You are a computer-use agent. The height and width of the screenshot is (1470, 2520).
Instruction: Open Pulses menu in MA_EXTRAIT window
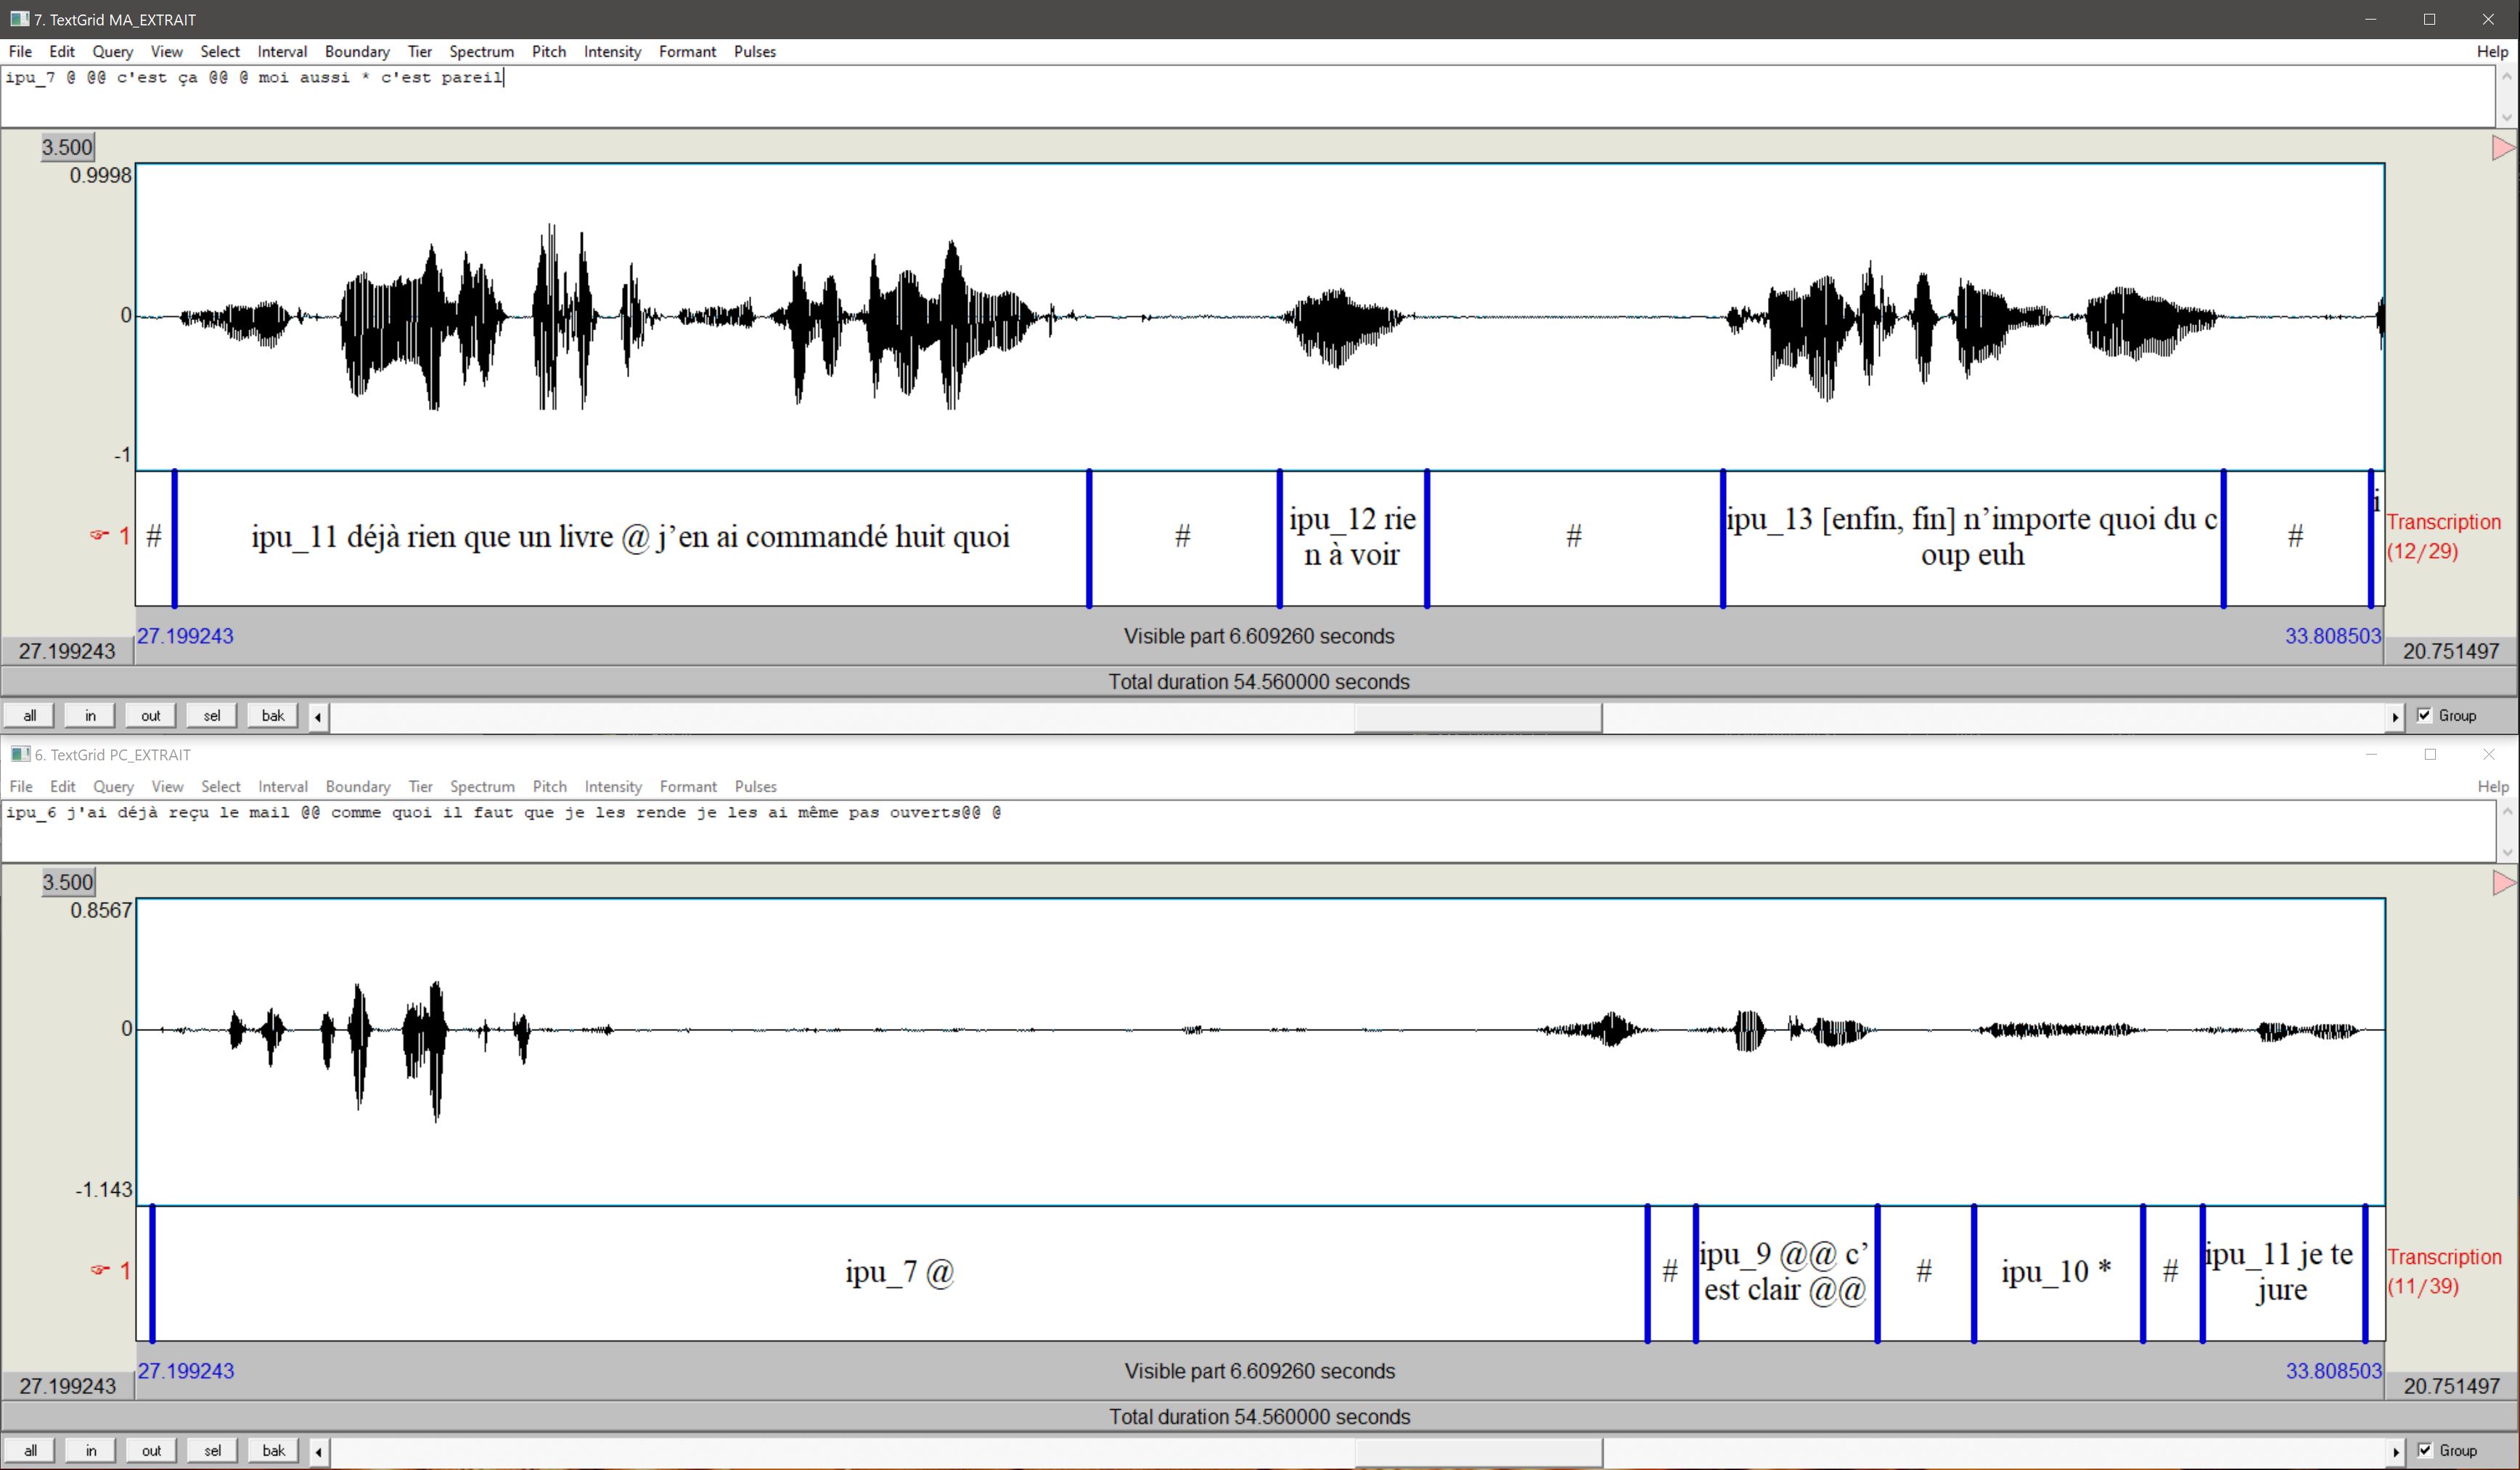point(755,51)
